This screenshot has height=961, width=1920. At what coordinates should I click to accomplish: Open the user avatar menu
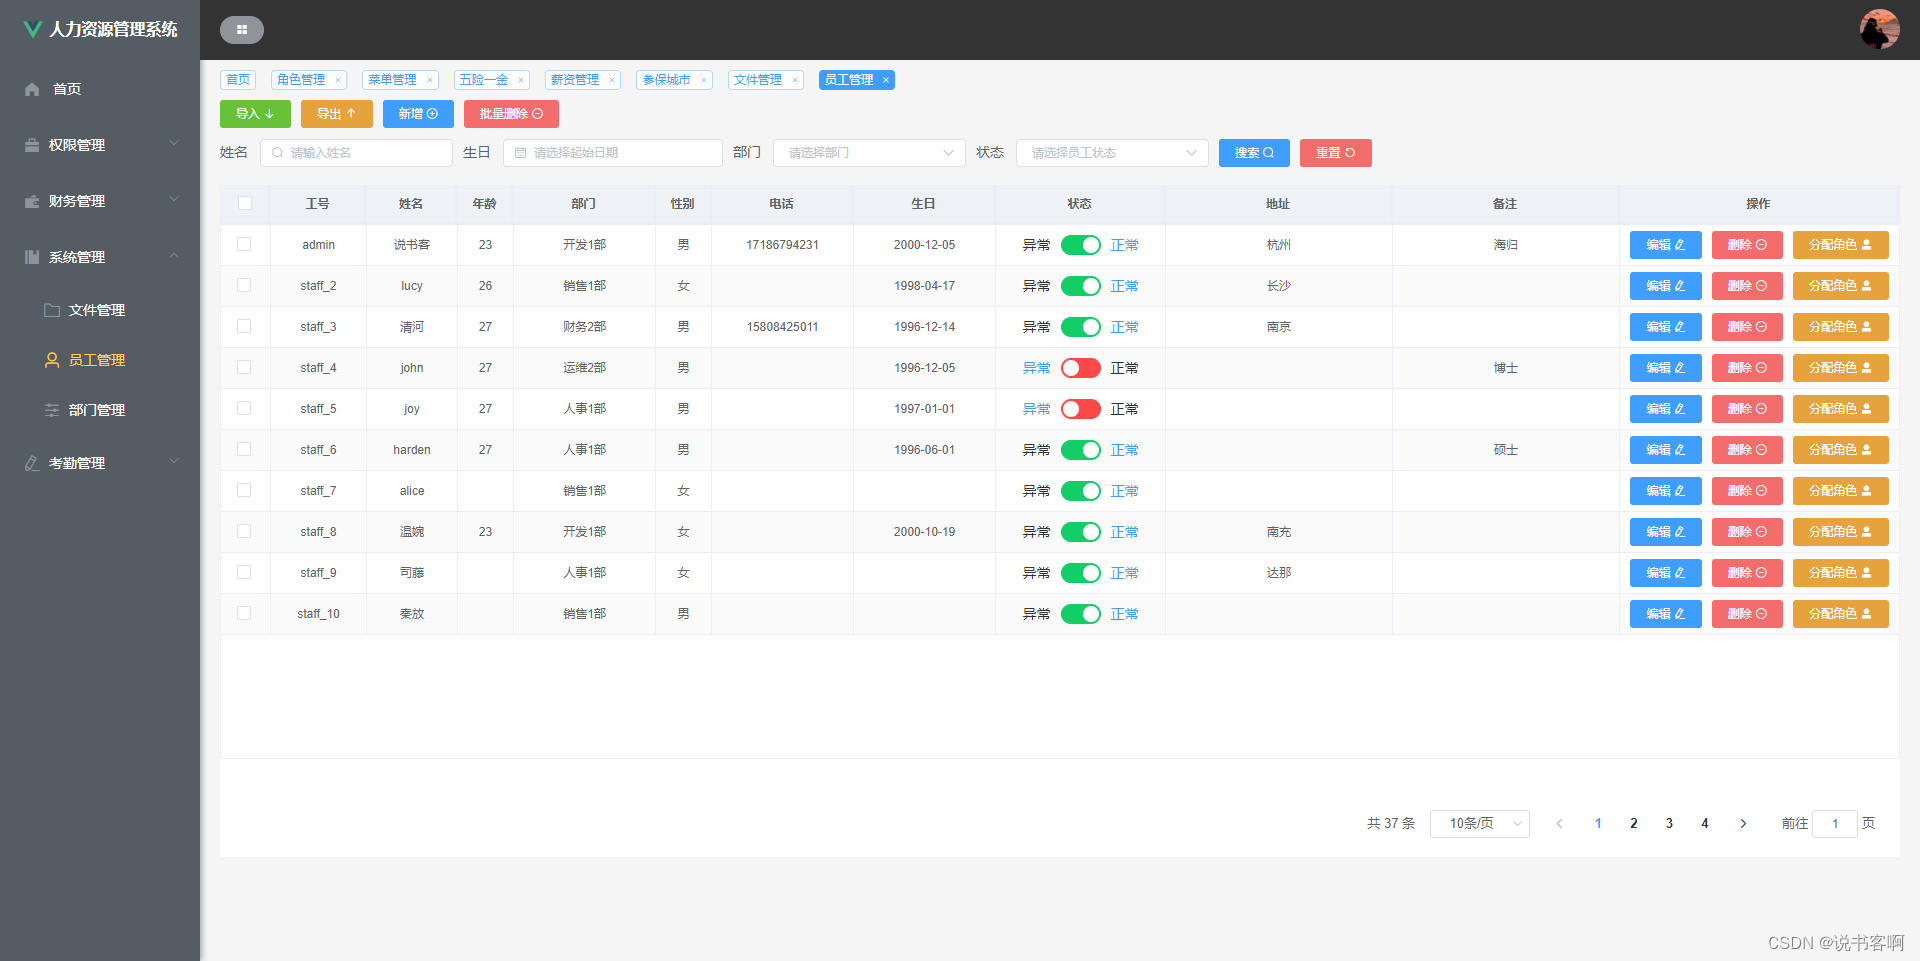[1879, 29]
